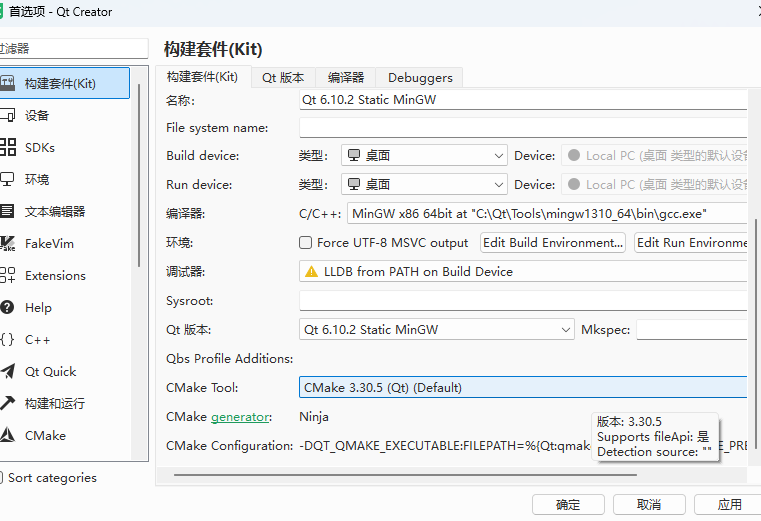Select the 构建套件(Kit) category icon

(7, 83)
